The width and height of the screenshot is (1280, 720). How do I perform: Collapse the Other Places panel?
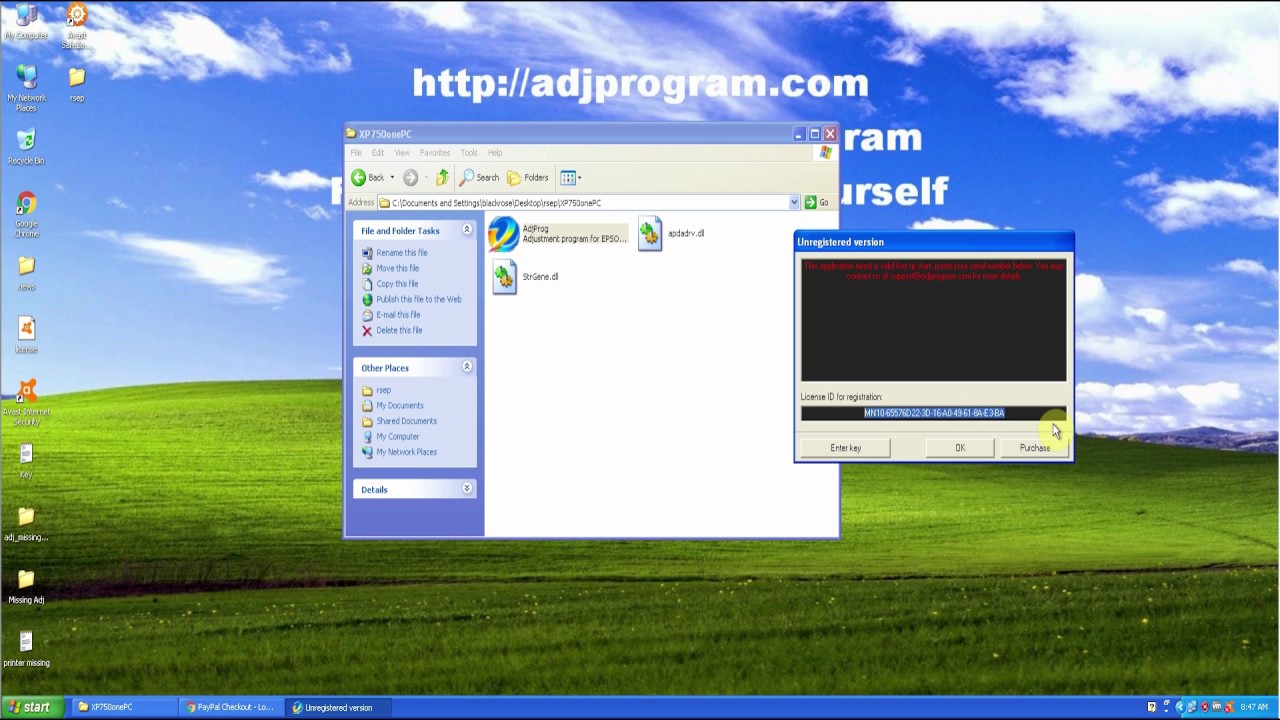pos(466,367)
